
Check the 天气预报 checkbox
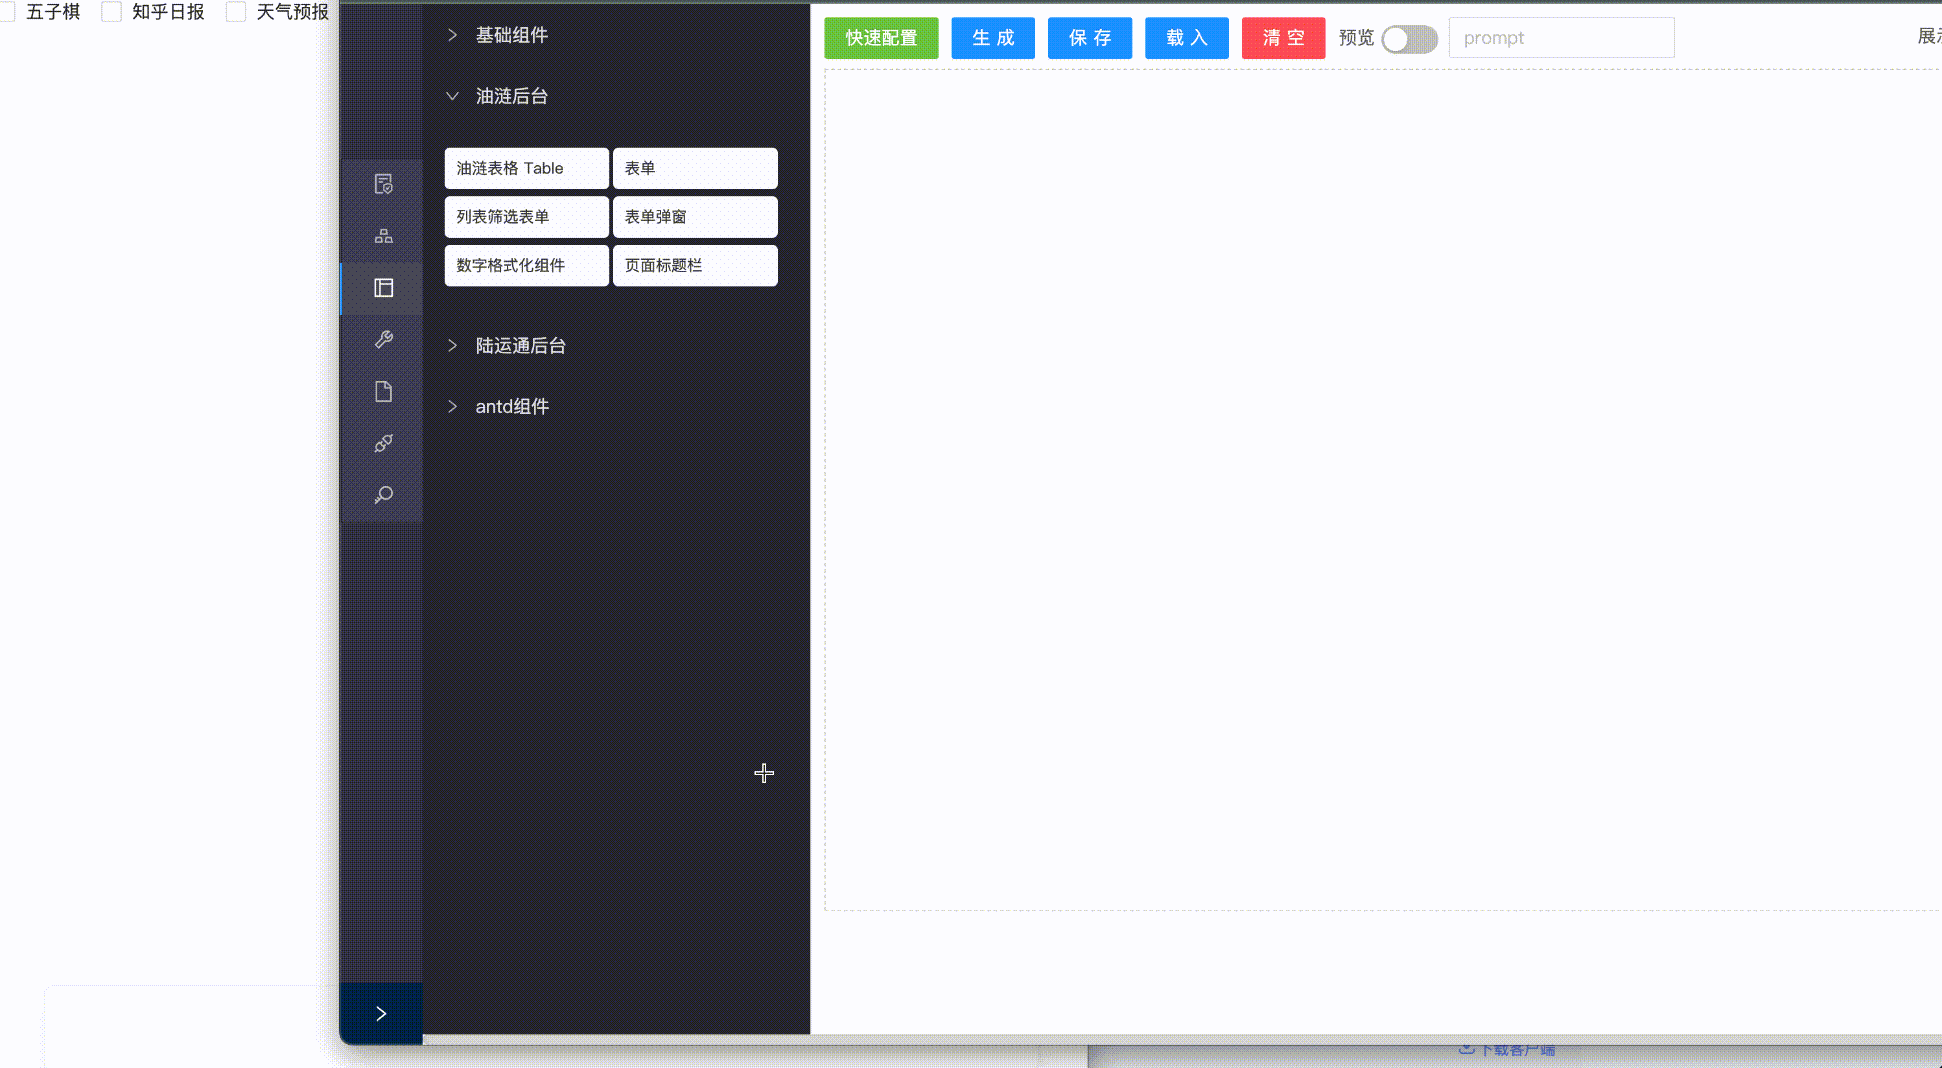[x=236, y=11]
